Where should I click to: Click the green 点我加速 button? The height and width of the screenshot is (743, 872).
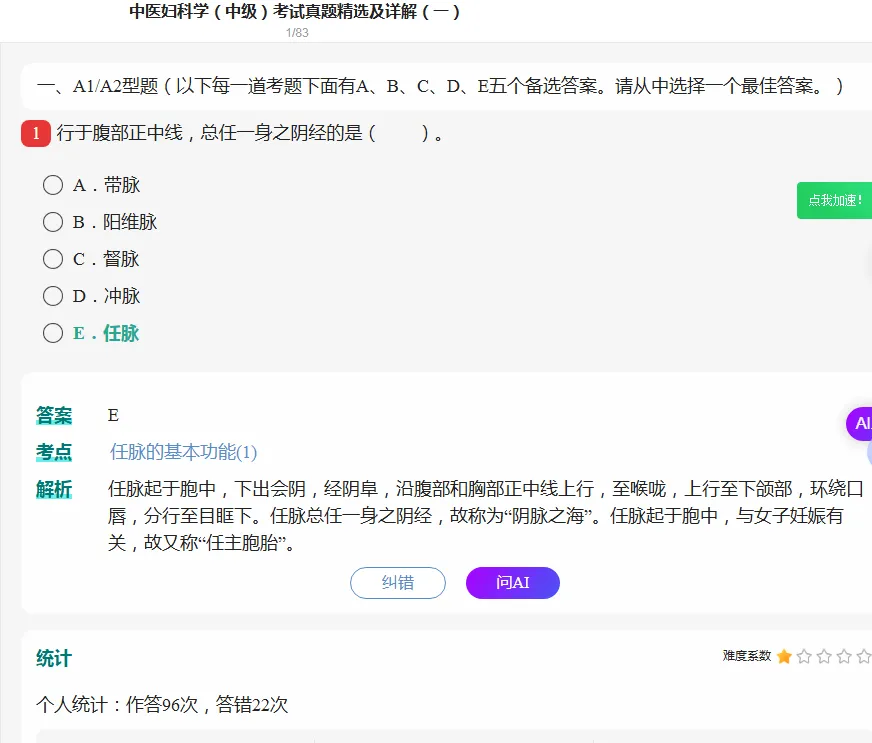coord(834,200)
